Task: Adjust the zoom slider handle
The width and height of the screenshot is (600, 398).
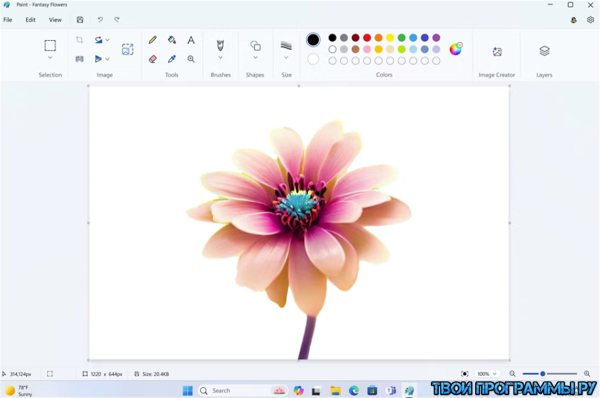Action: point(543,374)
